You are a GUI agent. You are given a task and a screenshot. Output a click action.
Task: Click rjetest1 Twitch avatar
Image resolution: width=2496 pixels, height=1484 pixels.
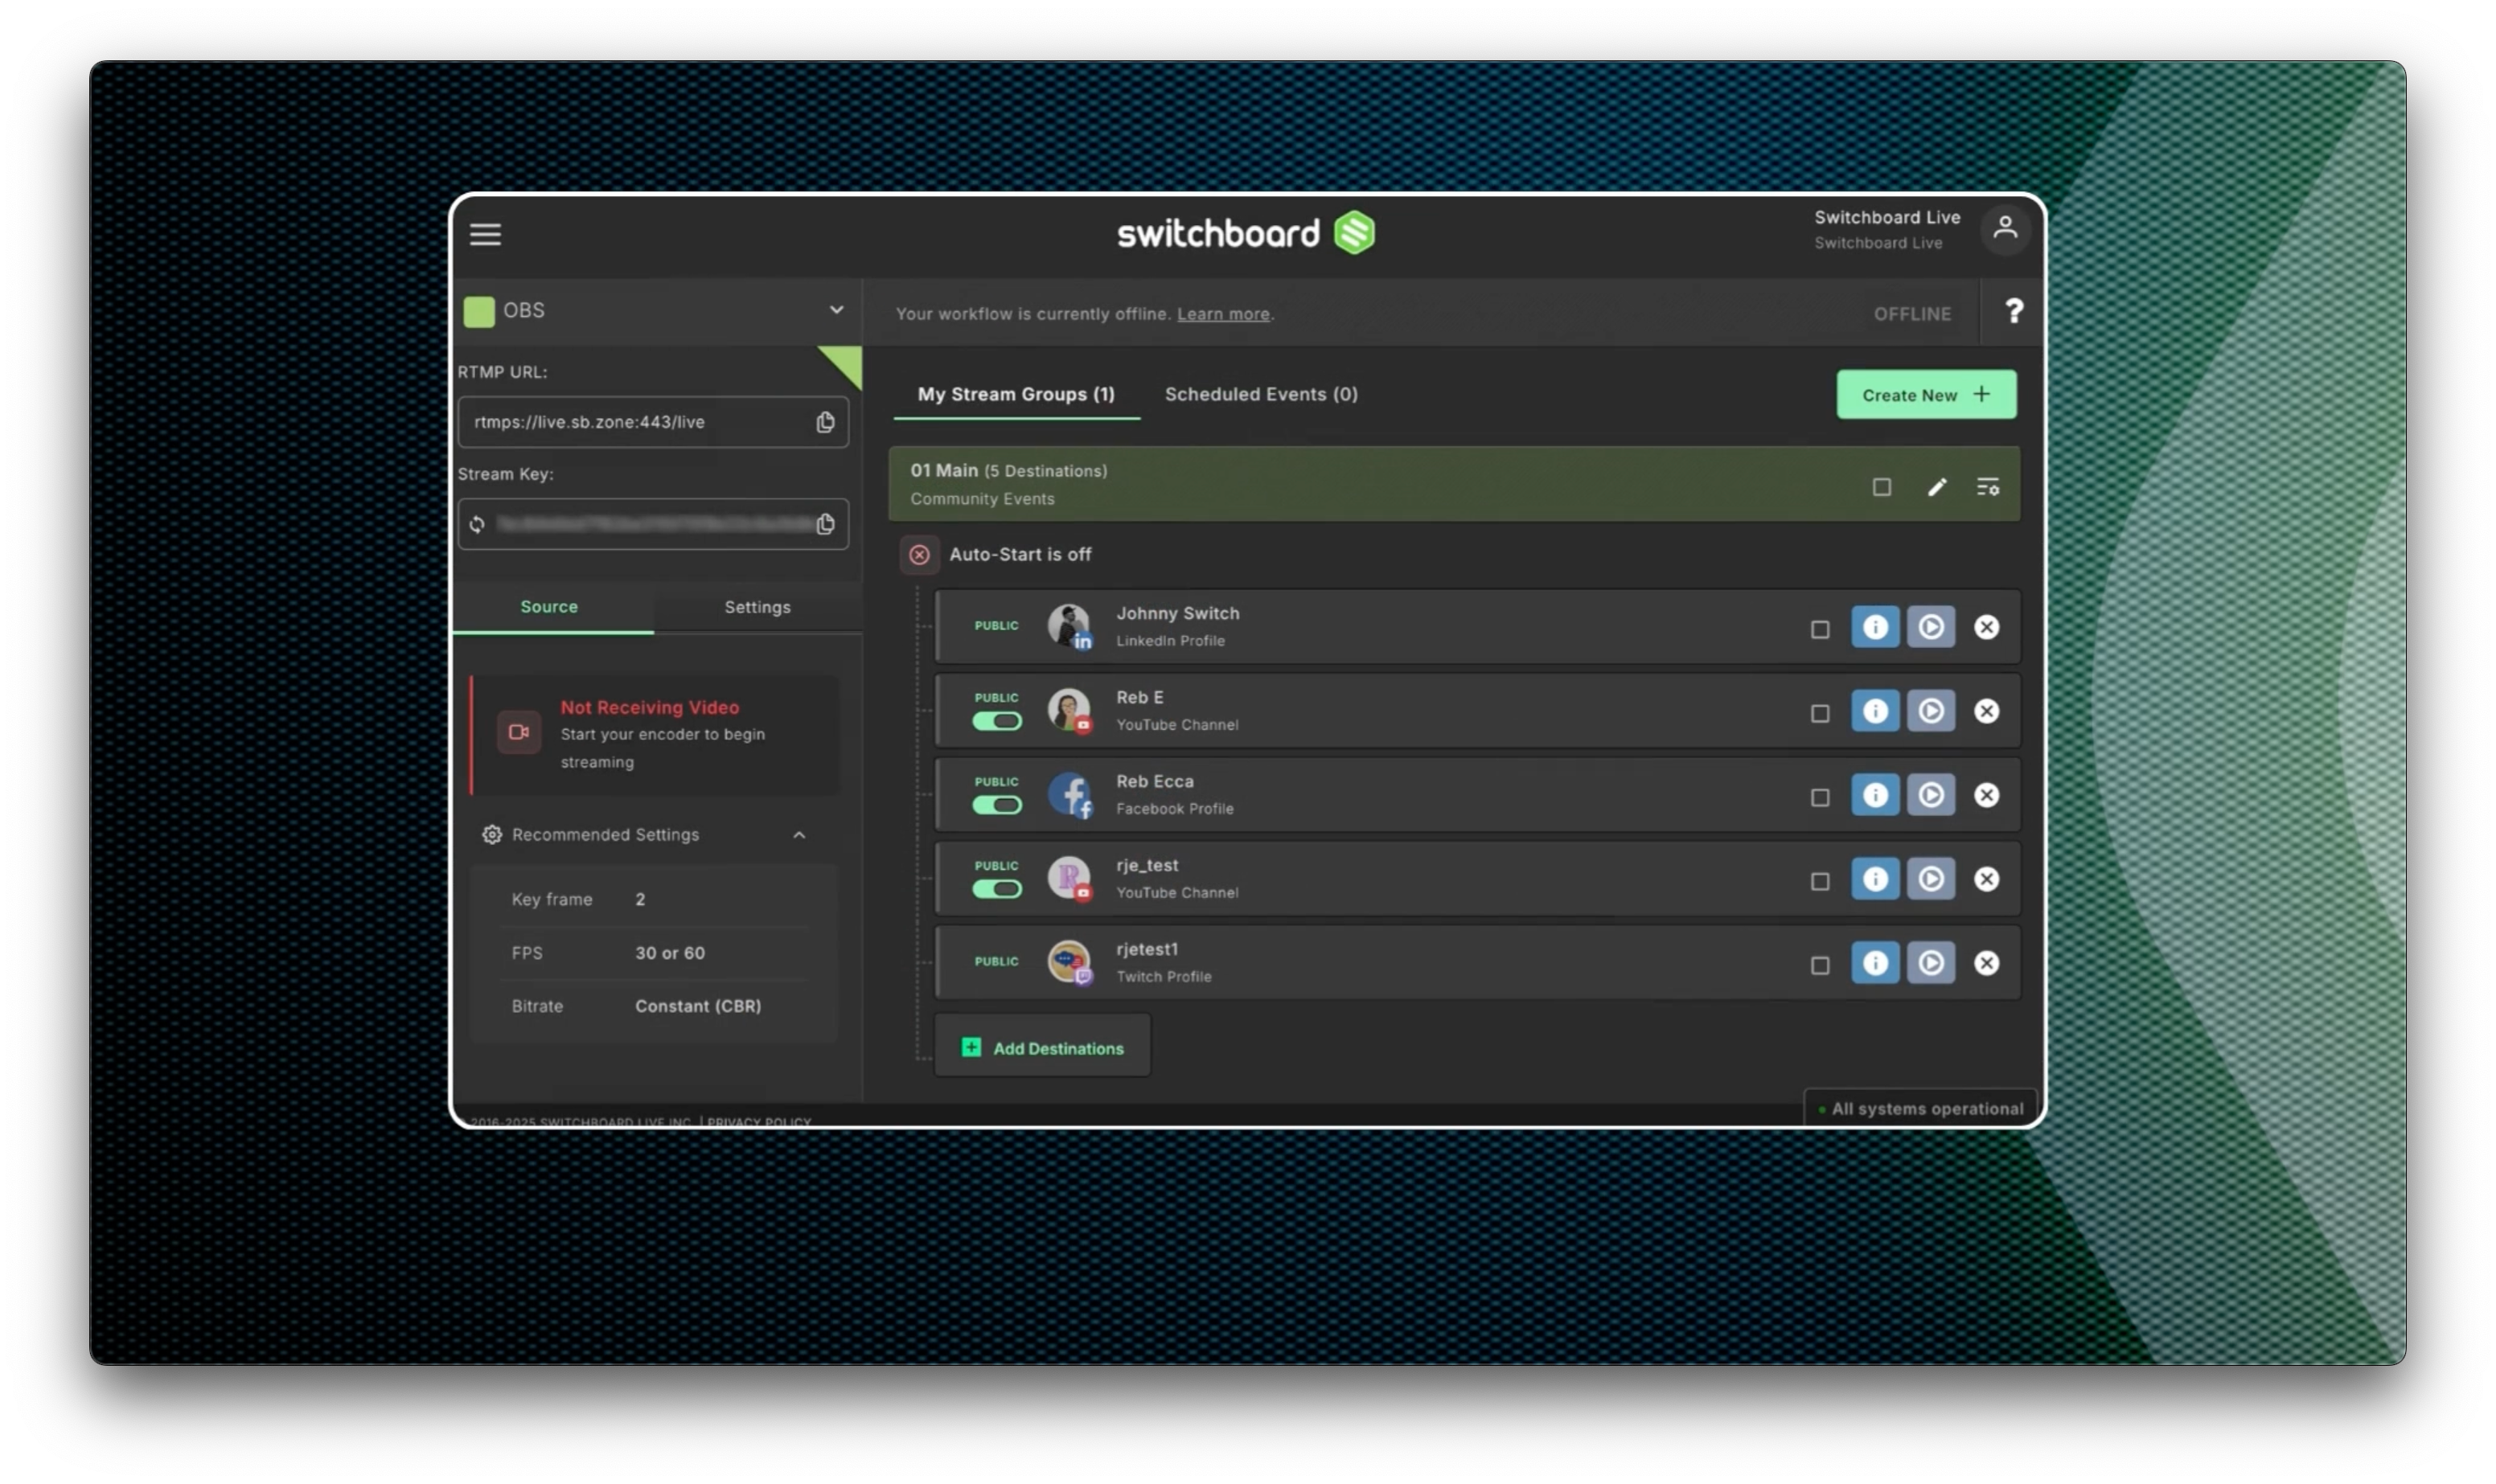[x=1069, y=963]
